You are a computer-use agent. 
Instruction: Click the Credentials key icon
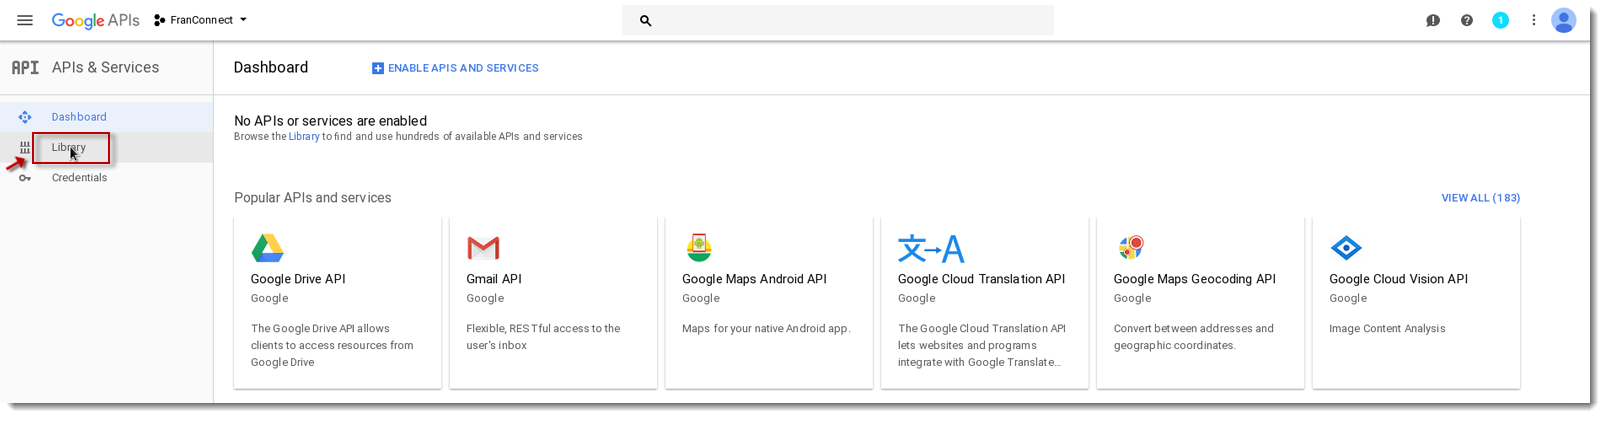click(x=25, y=178)
